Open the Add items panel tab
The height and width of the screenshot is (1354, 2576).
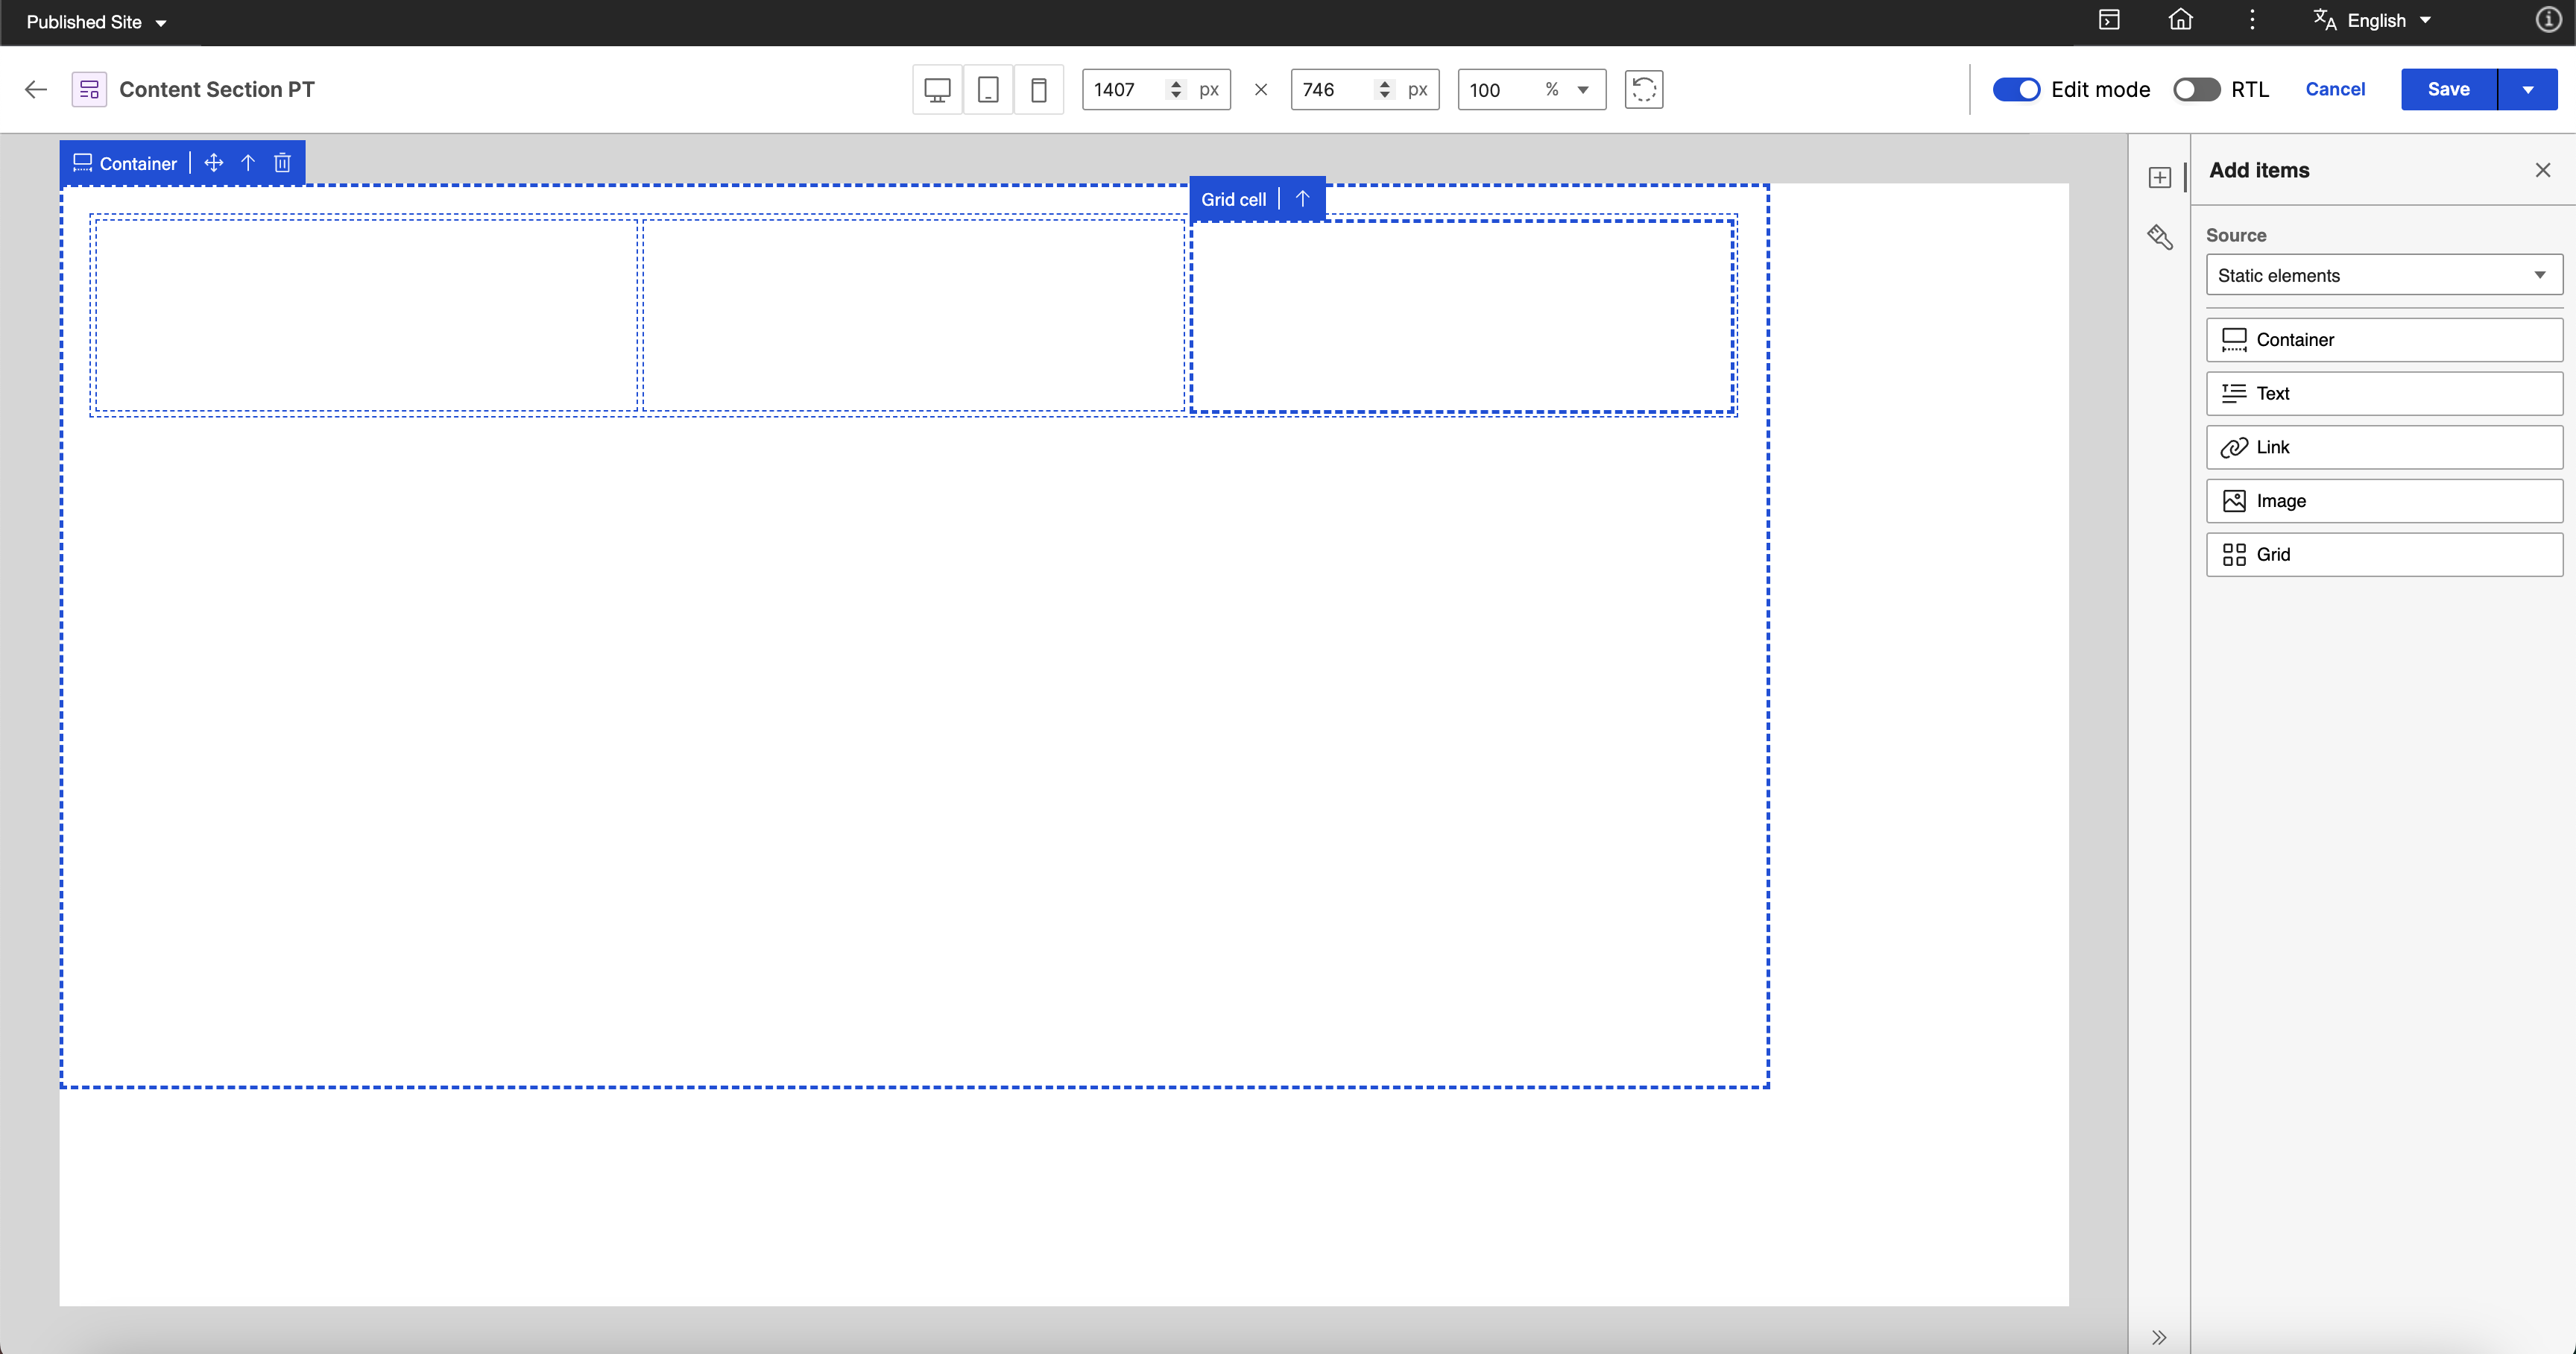pyautogui.click(x=2160, y=178)
